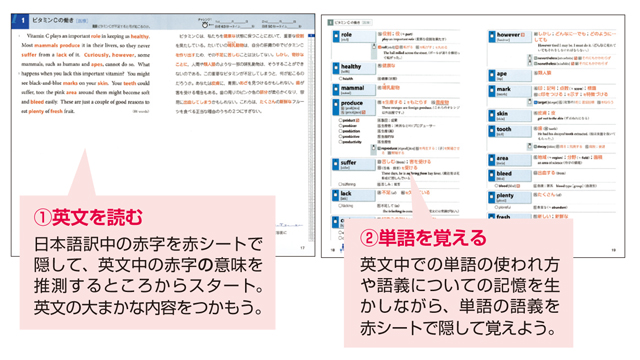Click the 'bleed' vocabulary entry
Image resolution: width=640 pixels, height=360 pixels.
point(510,175)
